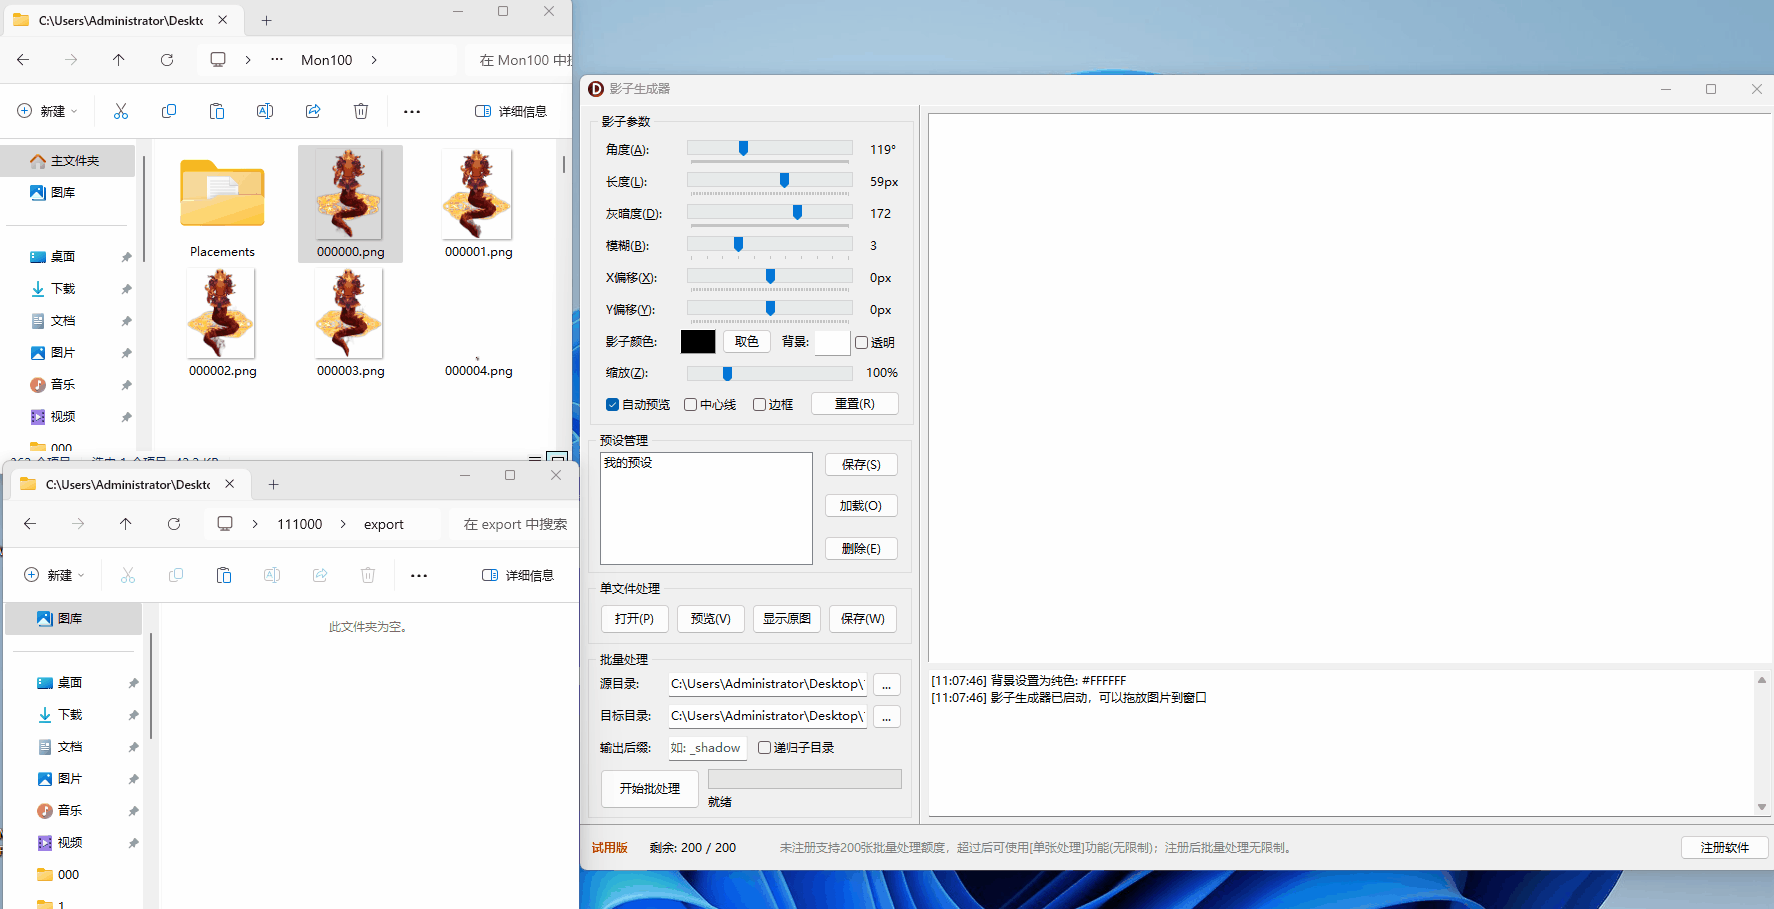The height and width of the screenshot is (909, 1774).
Task: Select the 我的预设 preset entry
Action: click(630, 463)
